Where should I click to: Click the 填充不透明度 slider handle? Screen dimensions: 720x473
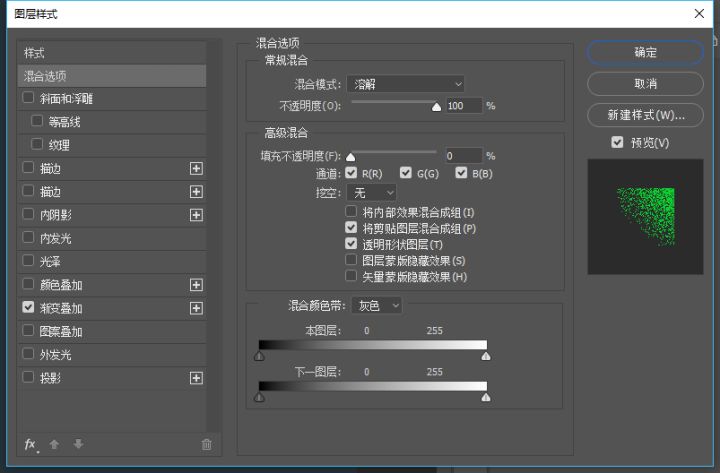350,157
